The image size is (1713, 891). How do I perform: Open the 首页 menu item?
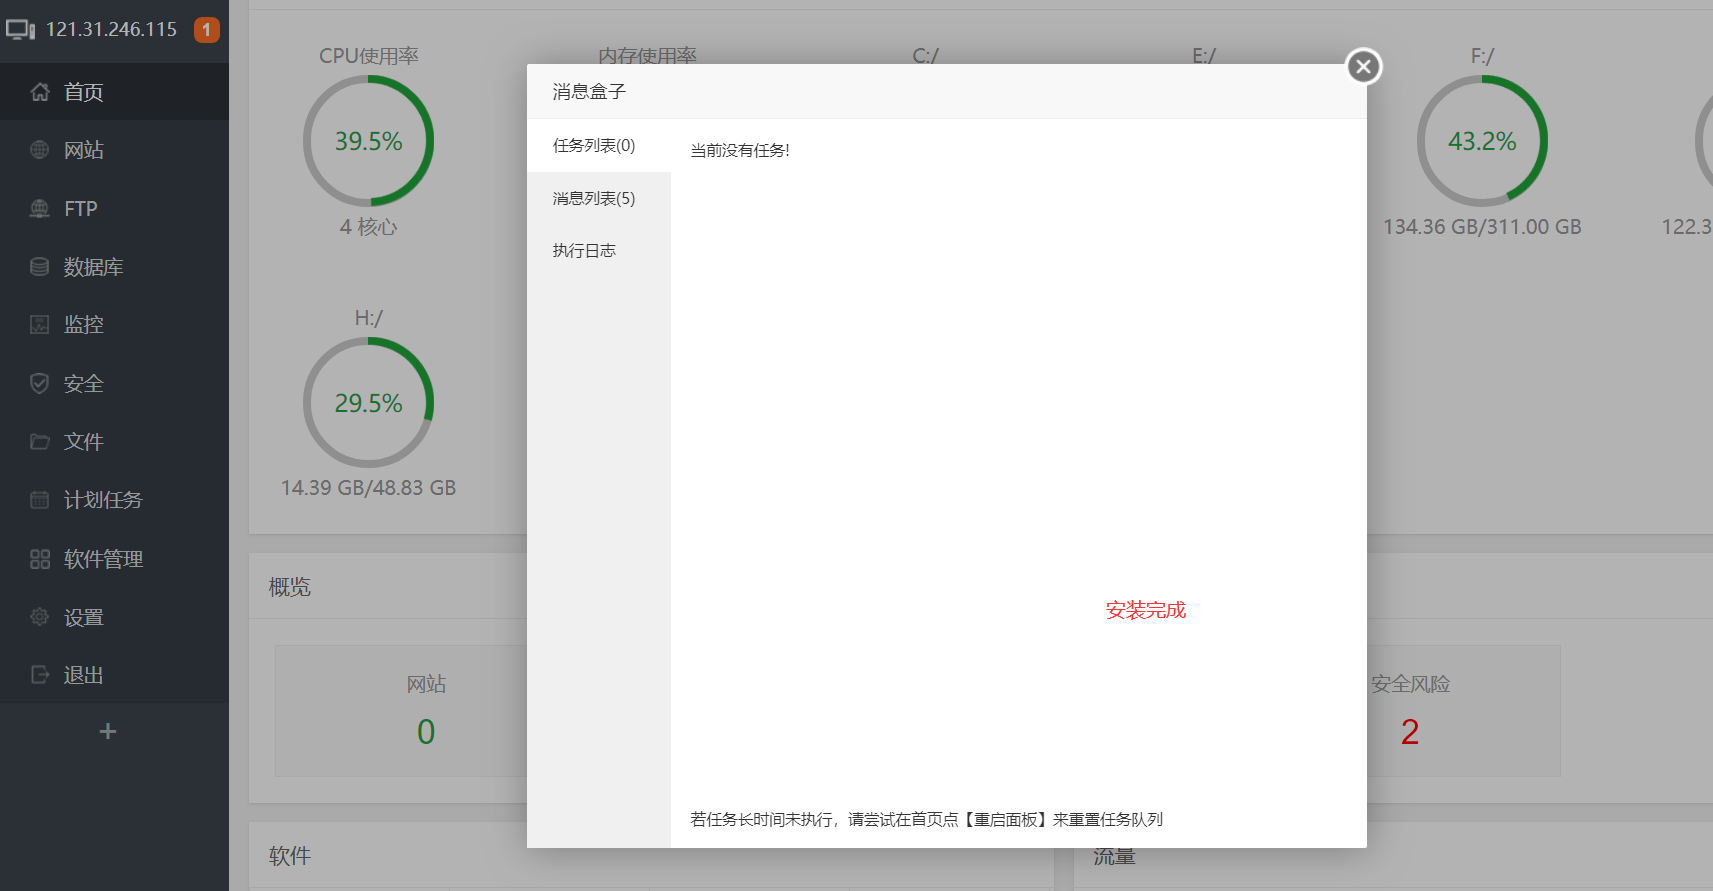click(114, 92)
